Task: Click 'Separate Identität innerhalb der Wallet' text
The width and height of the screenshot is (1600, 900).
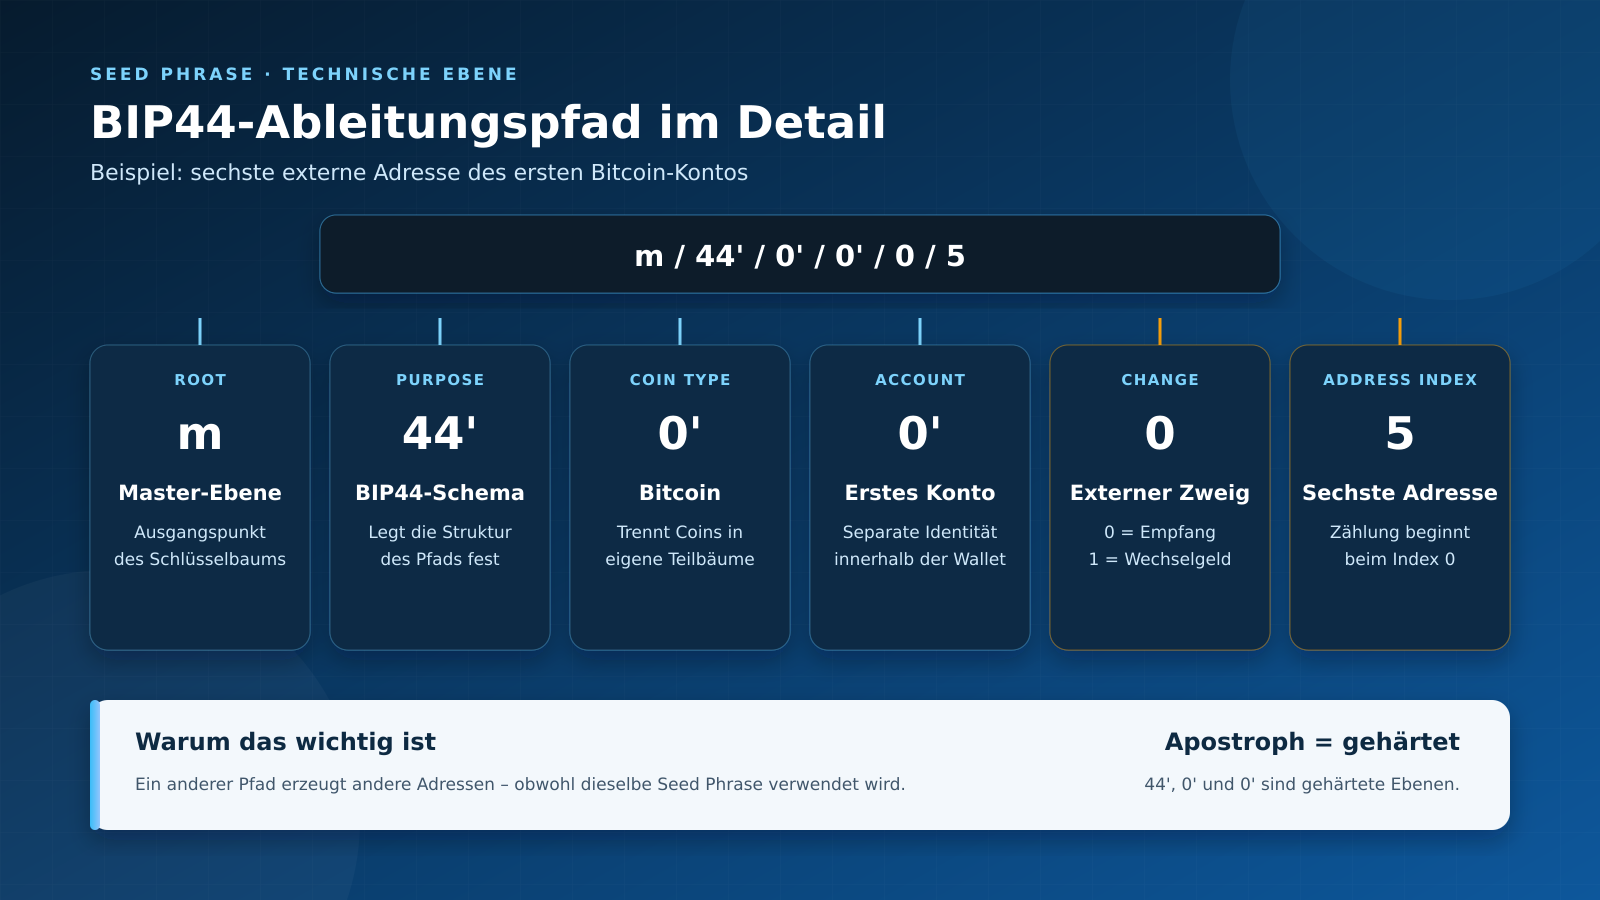Action: [920, 546]
